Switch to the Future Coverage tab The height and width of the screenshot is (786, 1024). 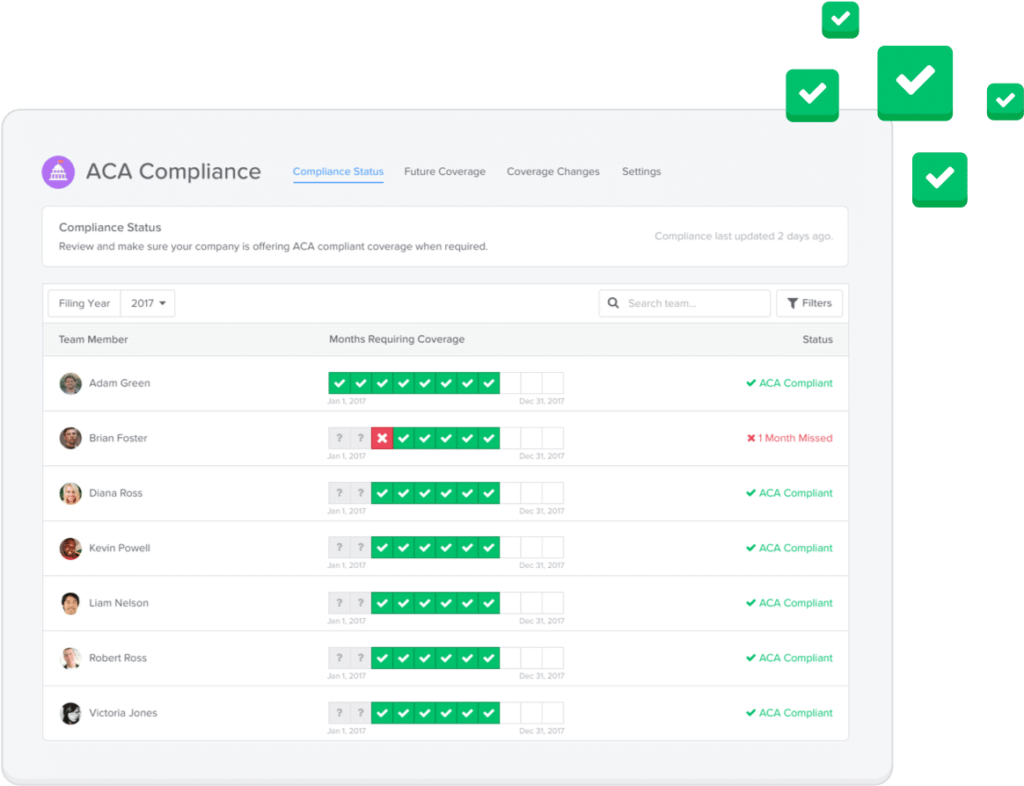(444, 172)
